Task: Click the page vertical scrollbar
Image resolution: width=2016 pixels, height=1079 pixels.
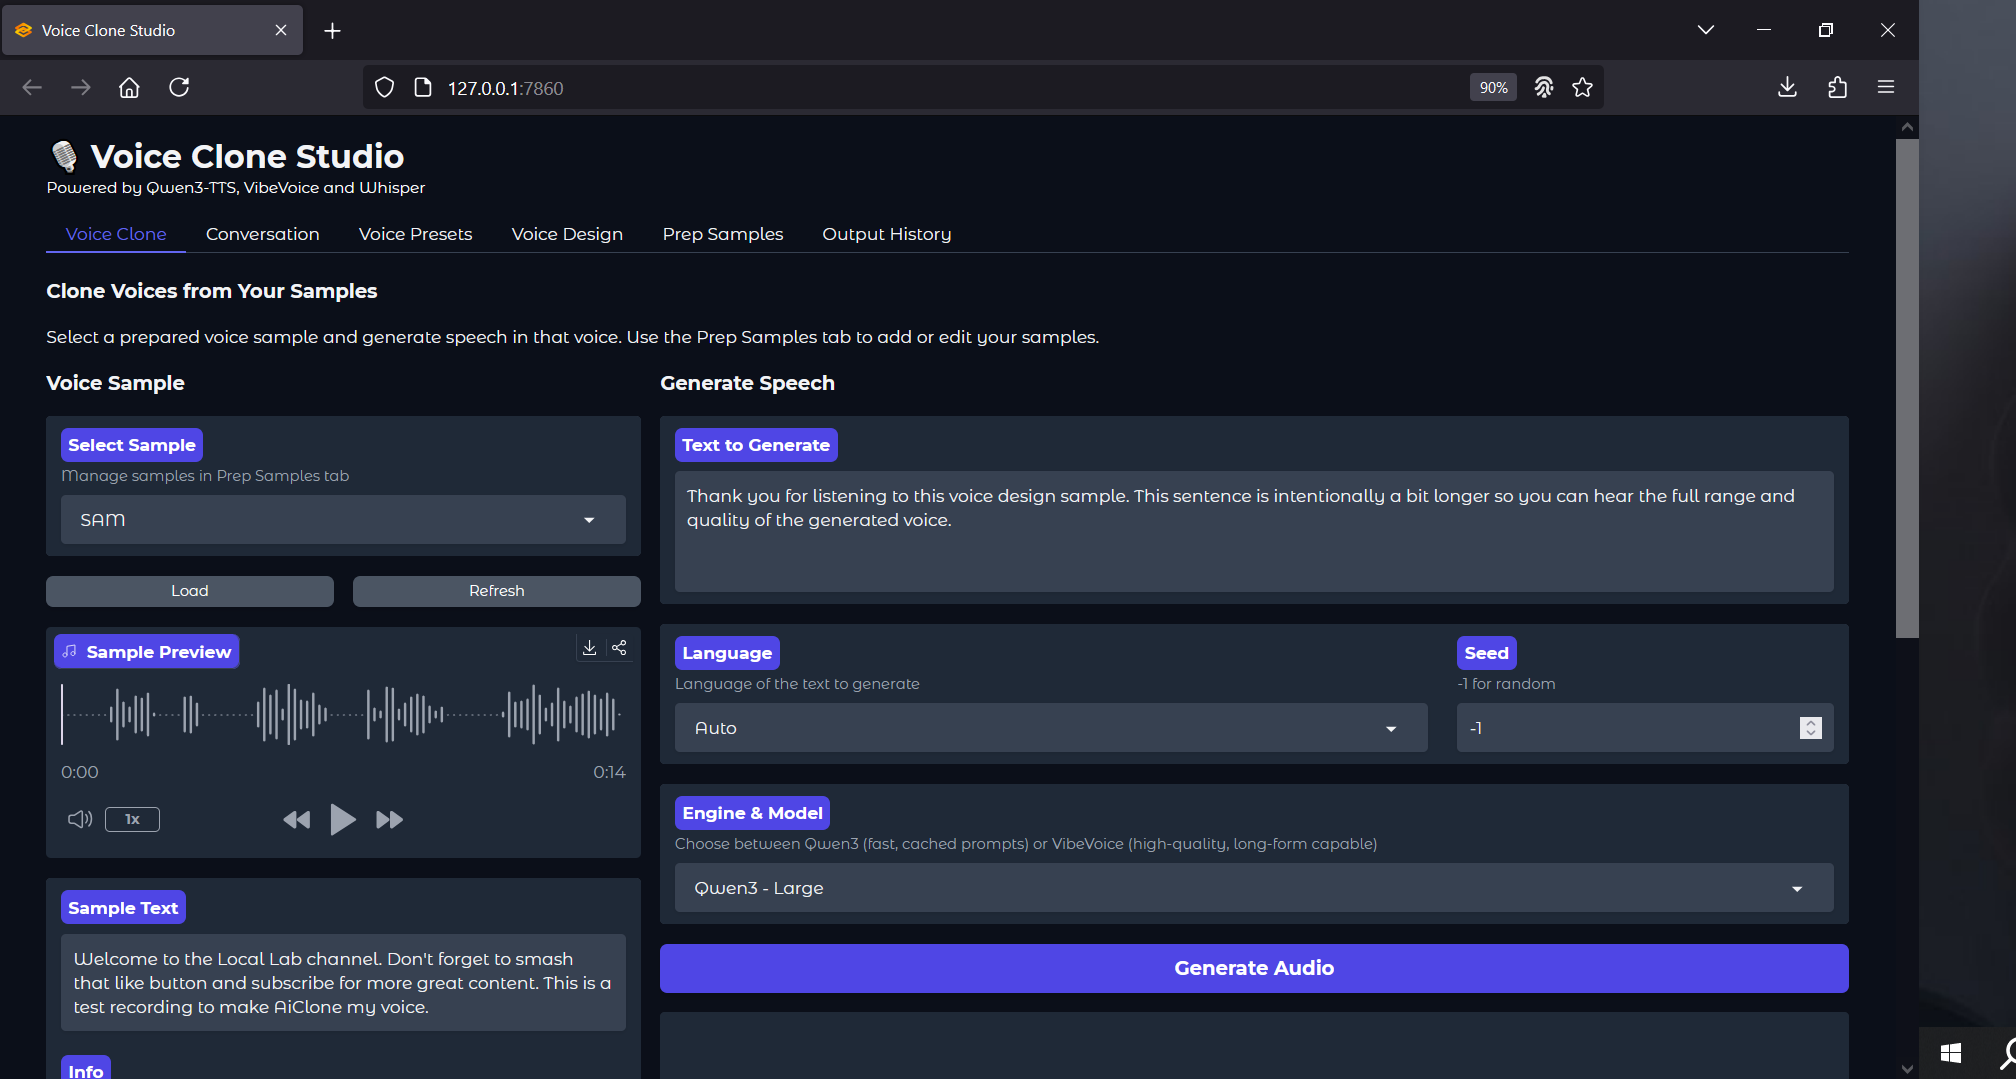Action: (x=1907, y=388)
